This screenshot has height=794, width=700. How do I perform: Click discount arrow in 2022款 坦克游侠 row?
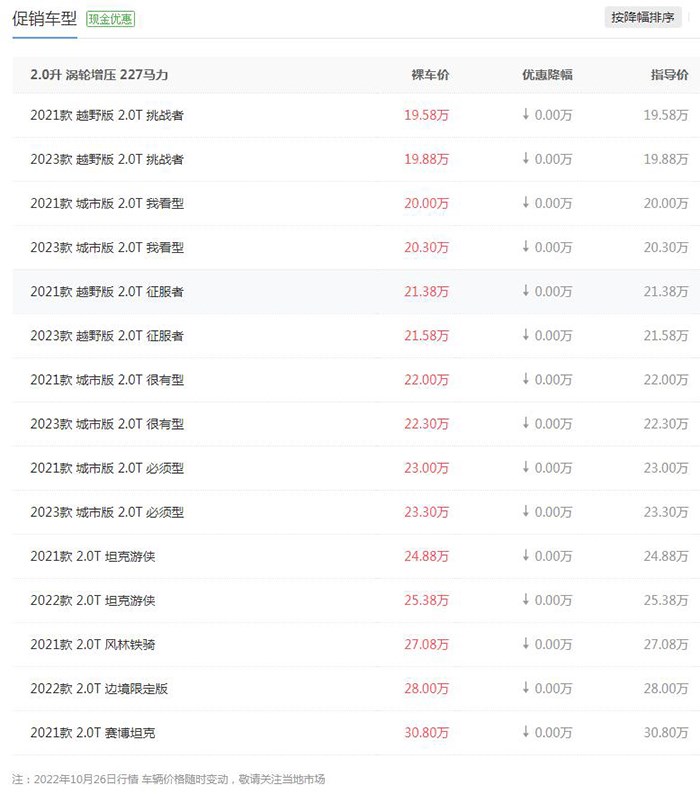tap(526, 600)
